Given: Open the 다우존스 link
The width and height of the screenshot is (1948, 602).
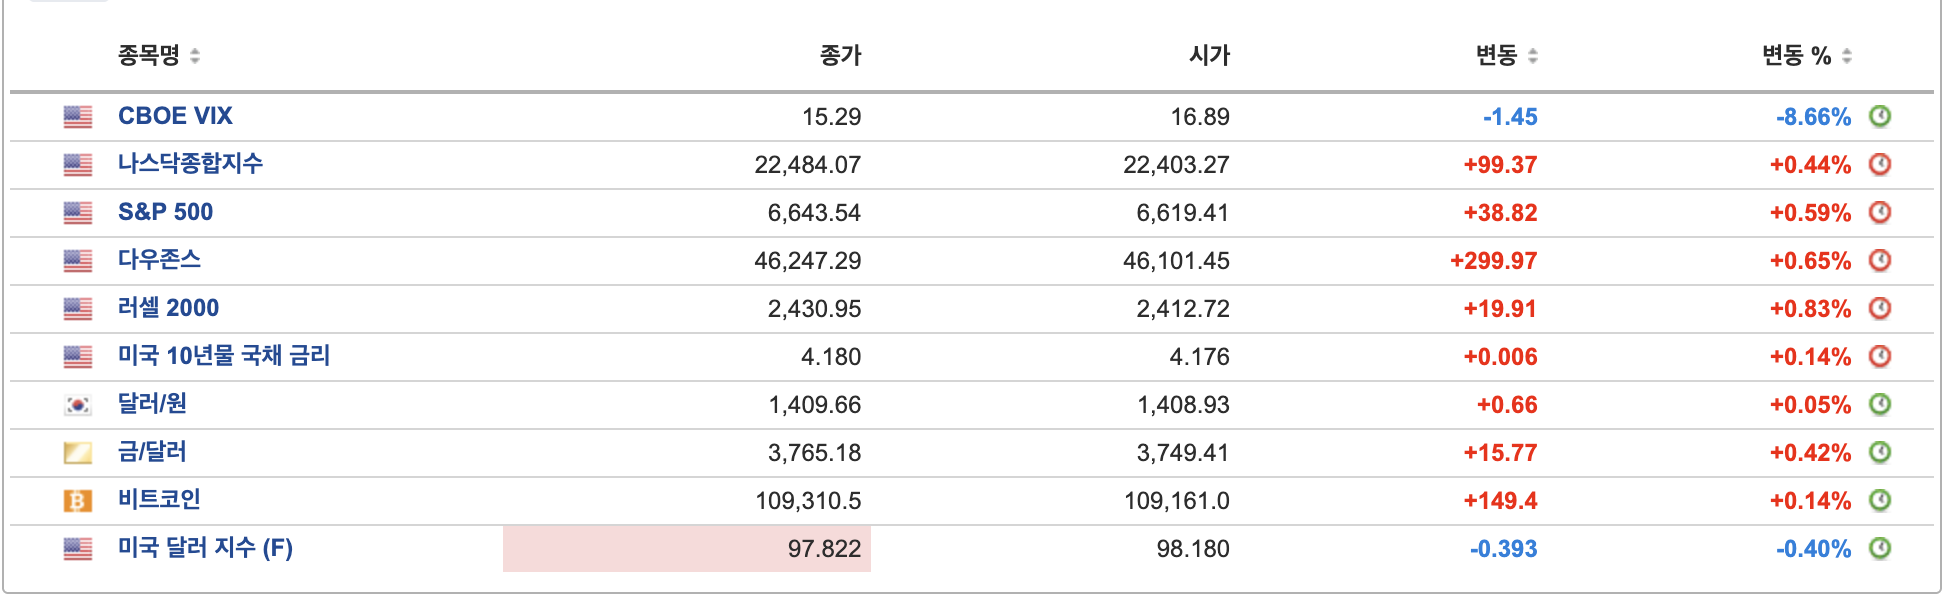Looking at the screenshot, I should click(x=160, y=259).
